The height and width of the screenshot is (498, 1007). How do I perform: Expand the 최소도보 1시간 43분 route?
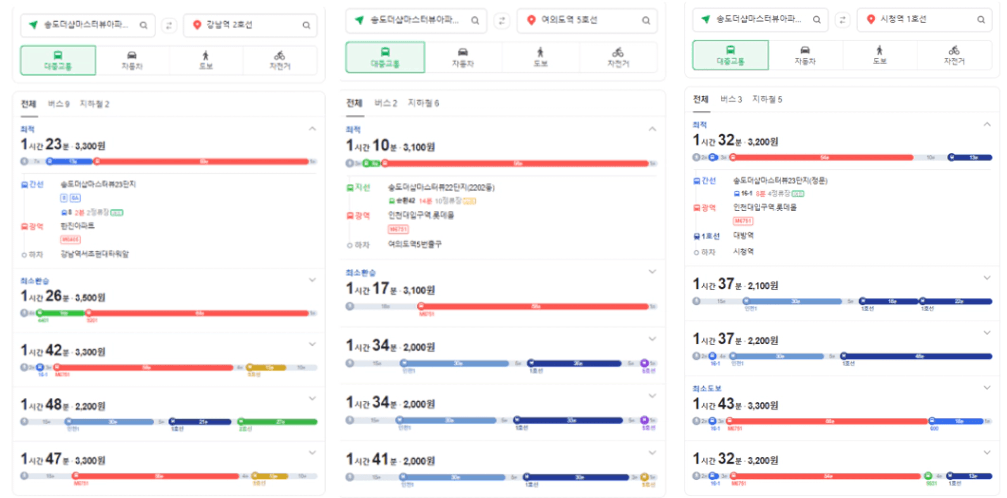click(x=988, y=387)
